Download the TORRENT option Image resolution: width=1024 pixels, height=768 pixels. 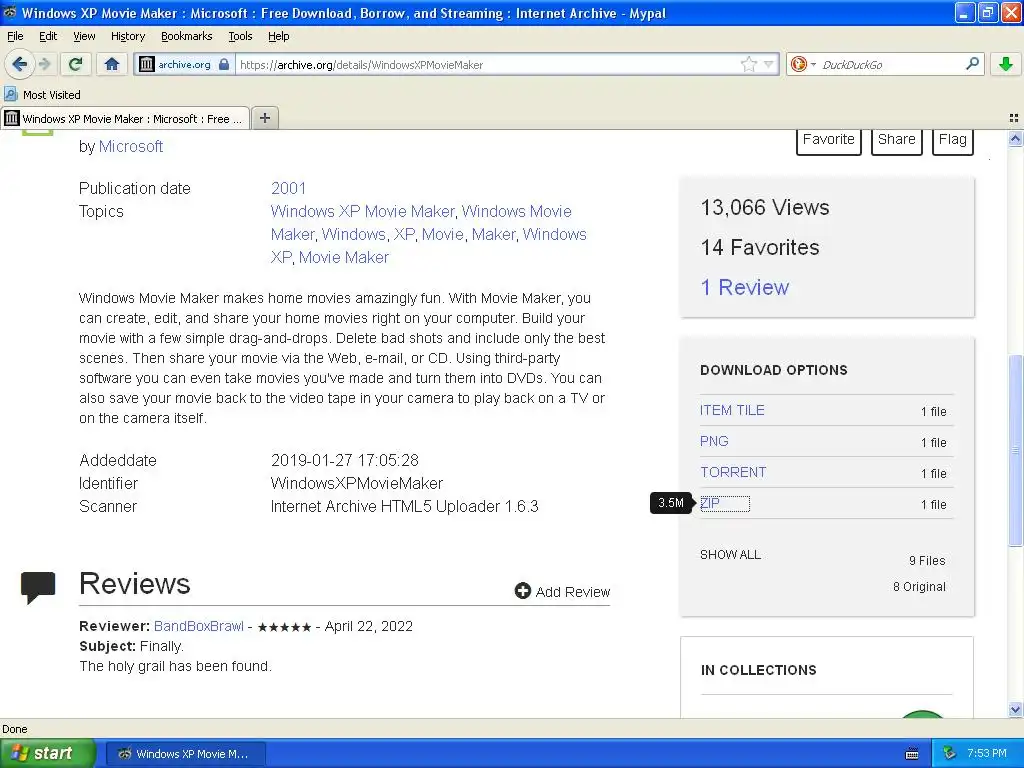(733, 472)
